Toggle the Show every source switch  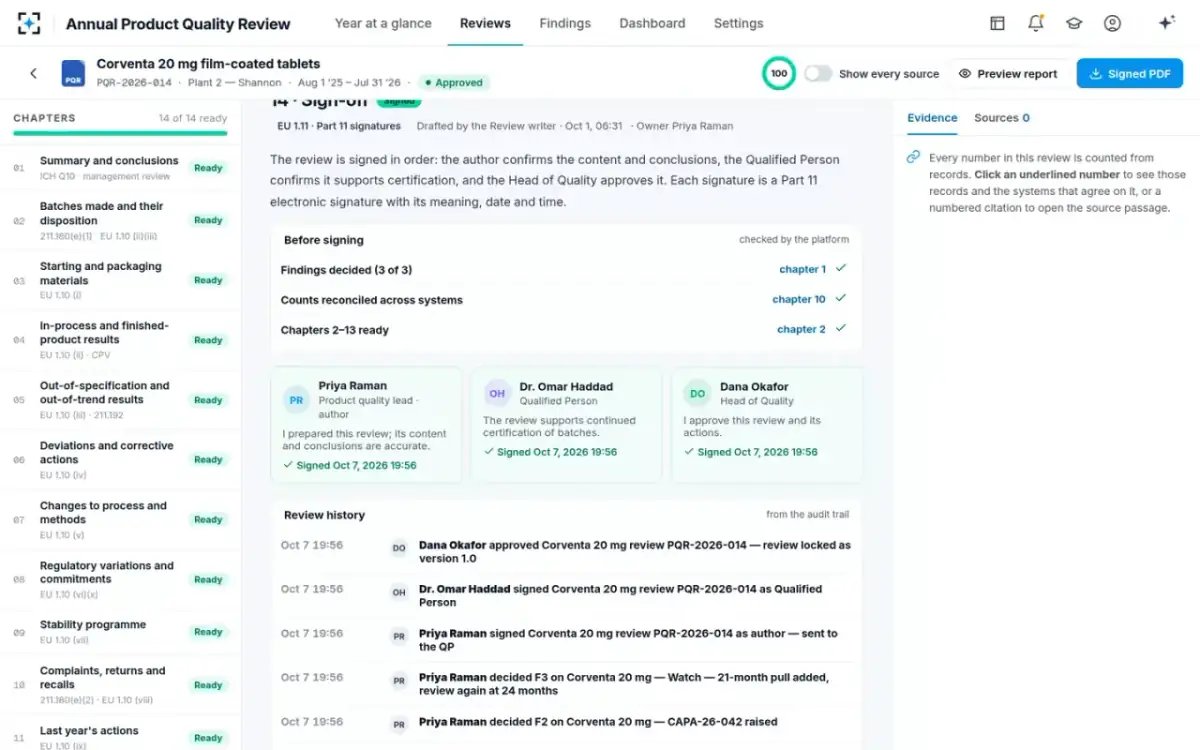tap(818, 73)
